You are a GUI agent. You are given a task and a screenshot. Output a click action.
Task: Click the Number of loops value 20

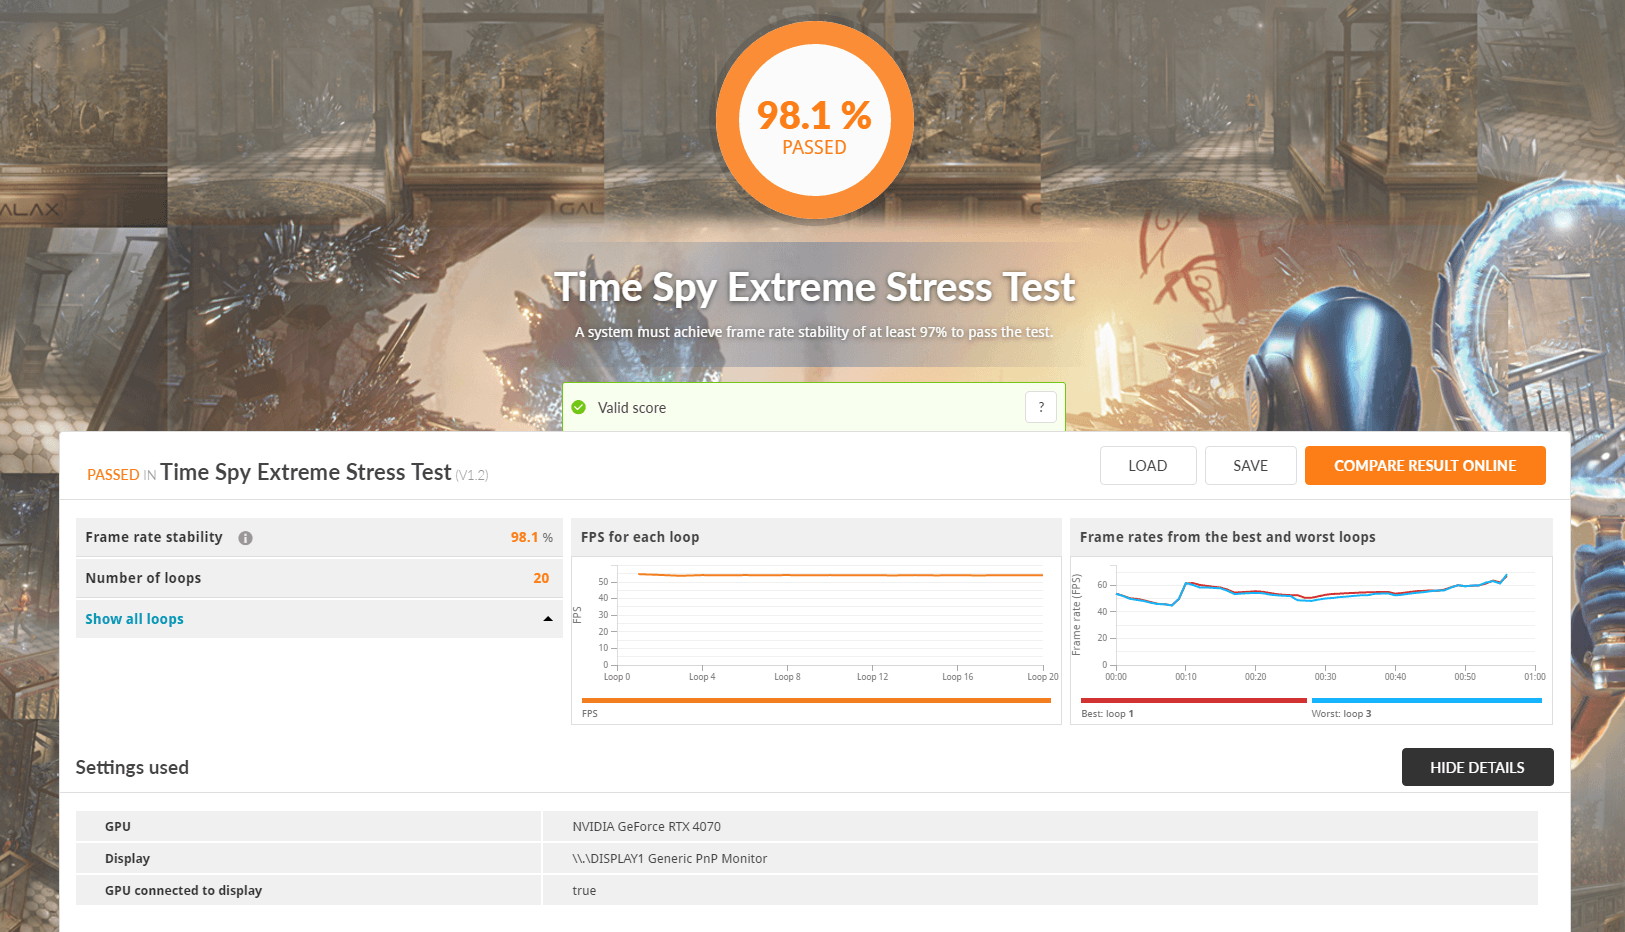coord(541,578)
